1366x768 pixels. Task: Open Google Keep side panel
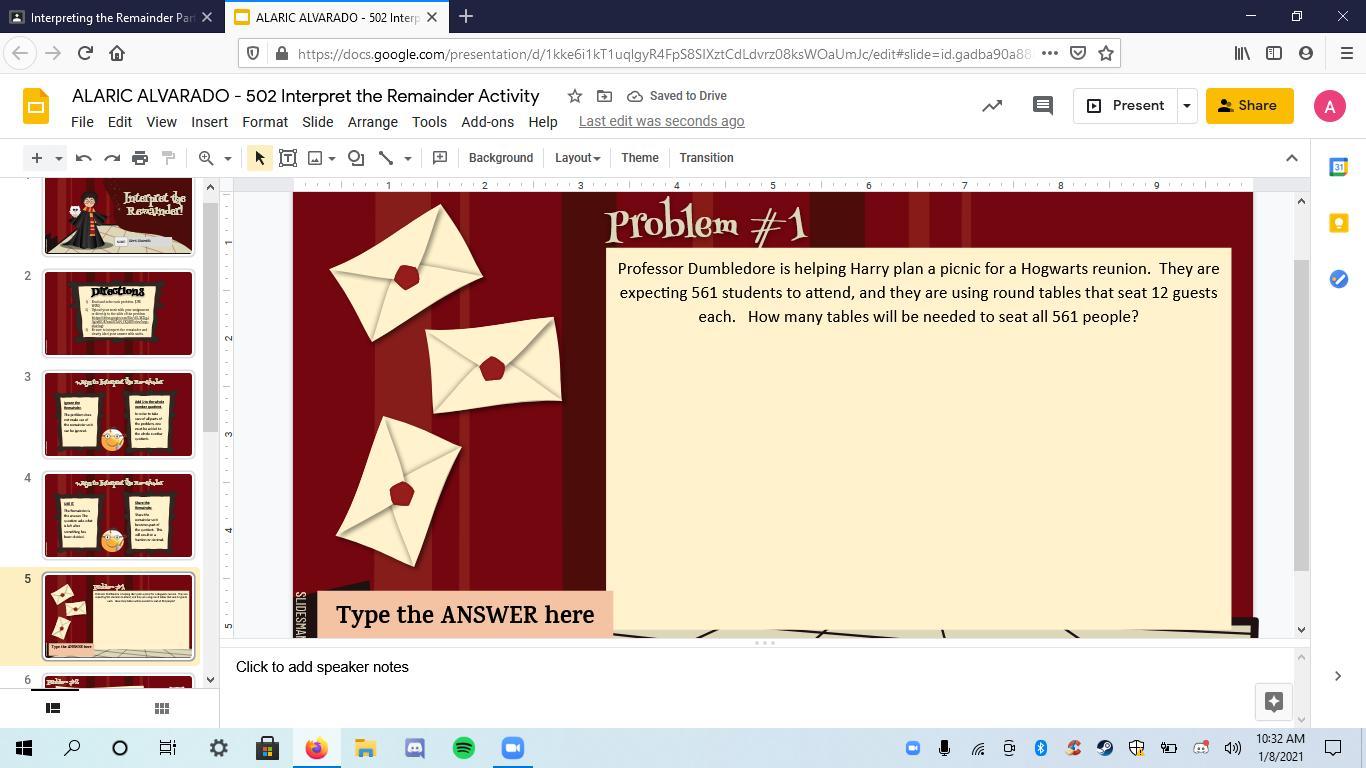click(x=1338, y=223)
